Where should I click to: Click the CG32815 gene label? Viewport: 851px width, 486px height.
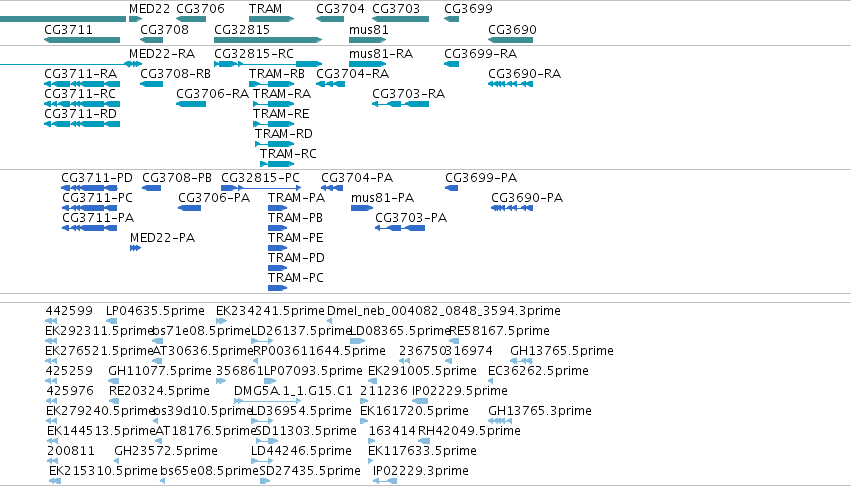(242, 30)
